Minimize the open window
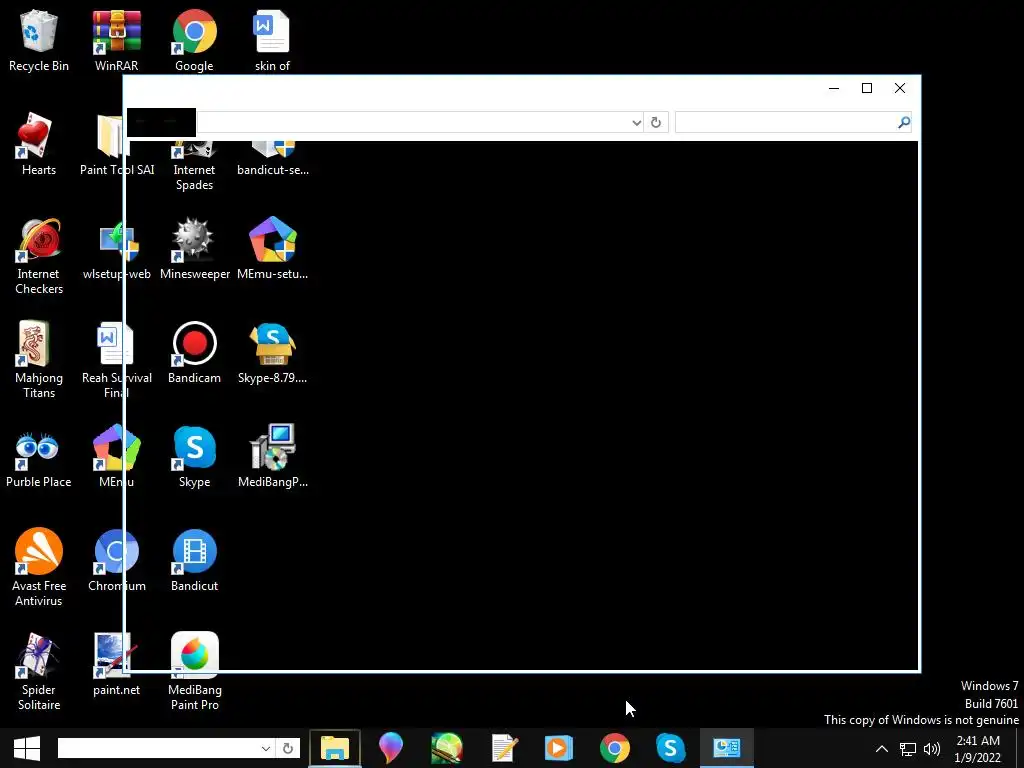This screenshot has width=1024, height=768. coord(834,88)
